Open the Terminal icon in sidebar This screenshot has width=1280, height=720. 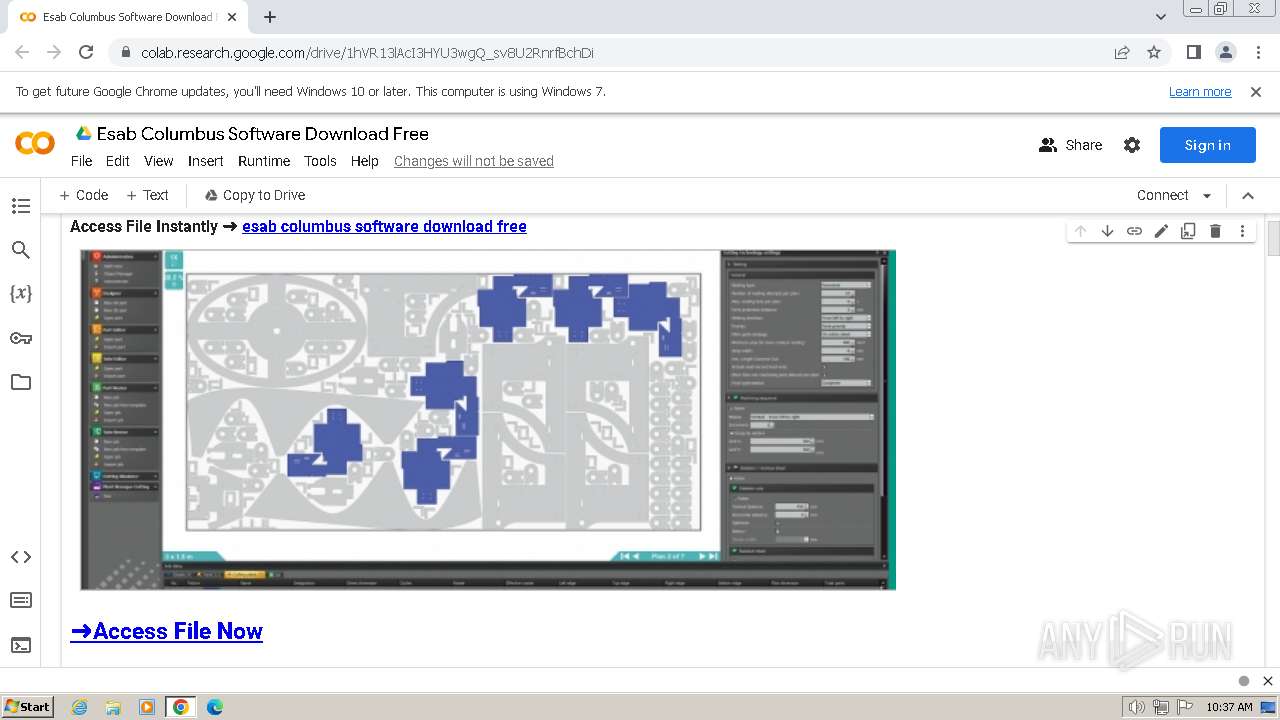21,645
